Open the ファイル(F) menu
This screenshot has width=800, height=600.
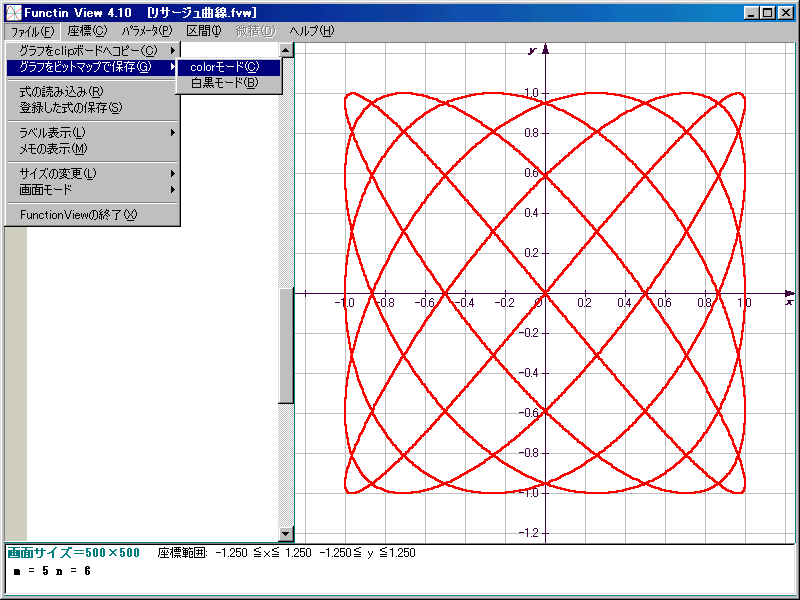[x=33, y=32]
